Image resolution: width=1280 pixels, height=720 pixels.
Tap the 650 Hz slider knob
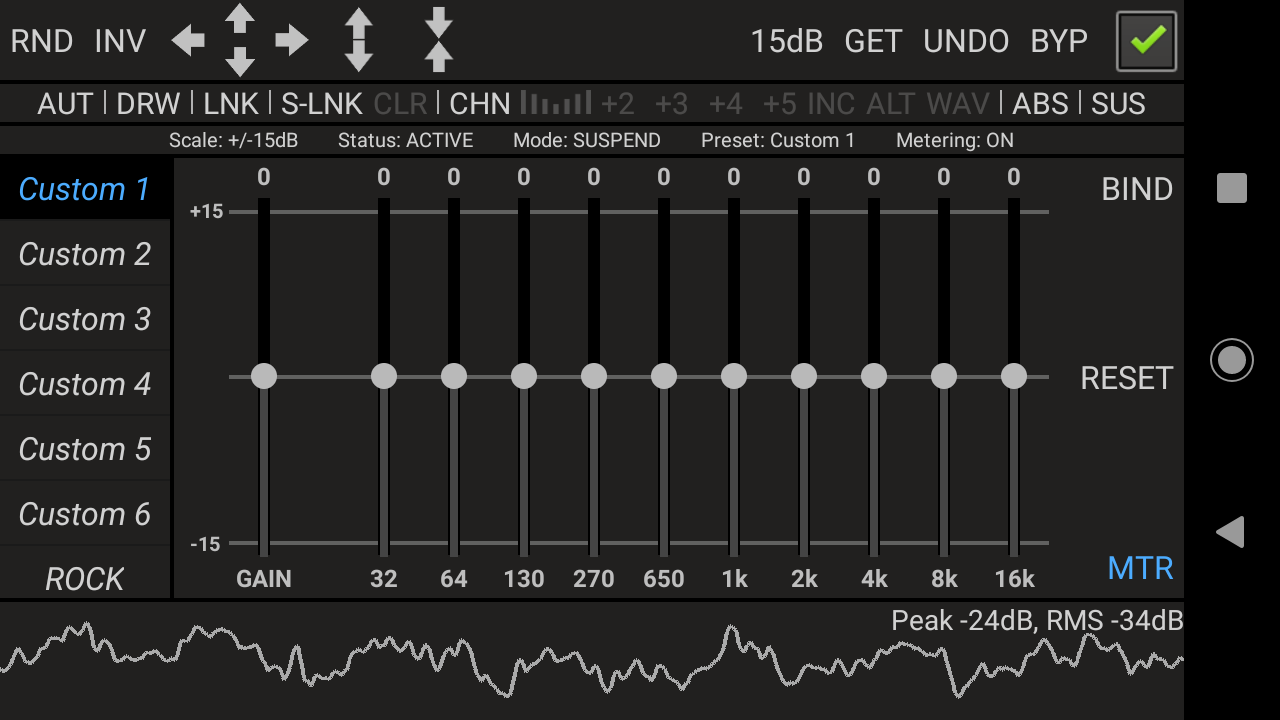664,376
